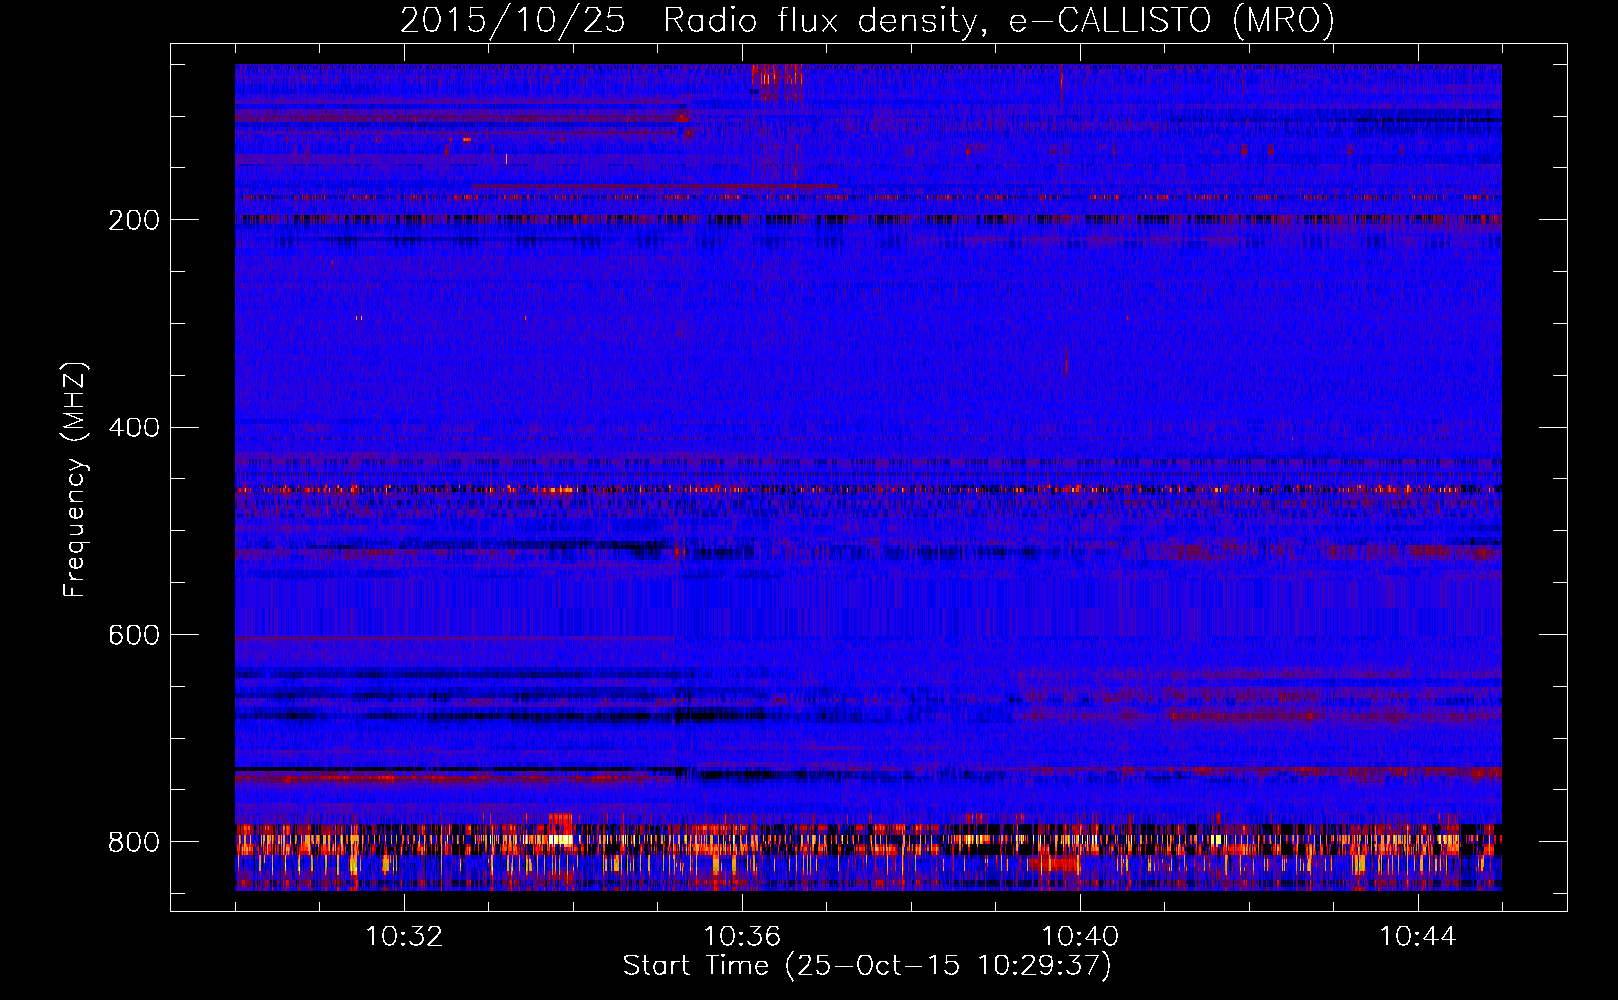Click the 200 frequency tick label
Viewport: 1618px width, 1000px height.
coord(134,220)
